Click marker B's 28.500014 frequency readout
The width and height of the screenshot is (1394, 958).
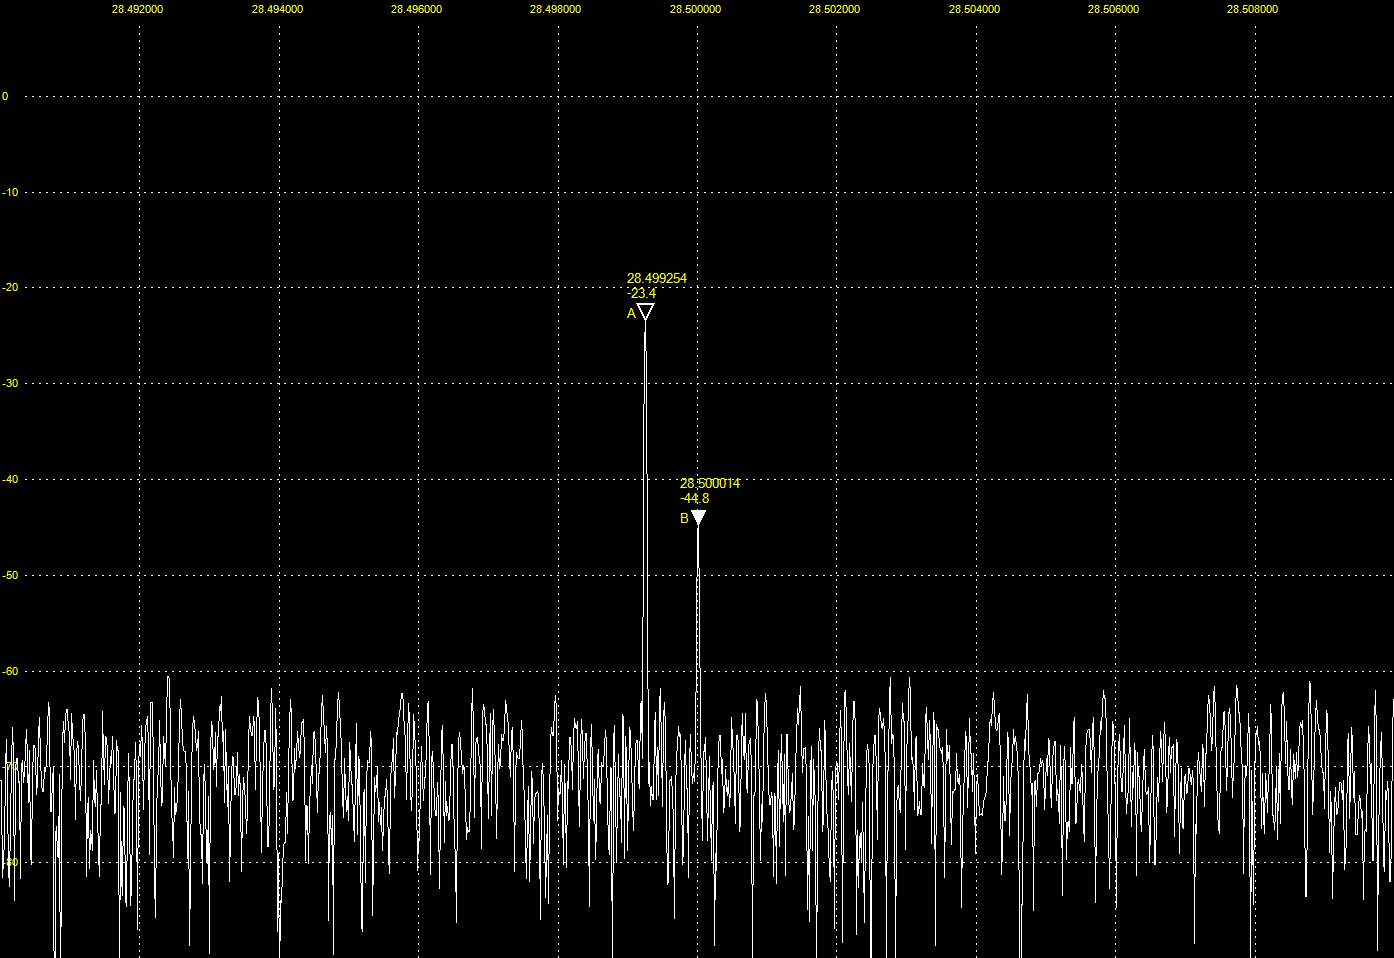pos(710,483)
